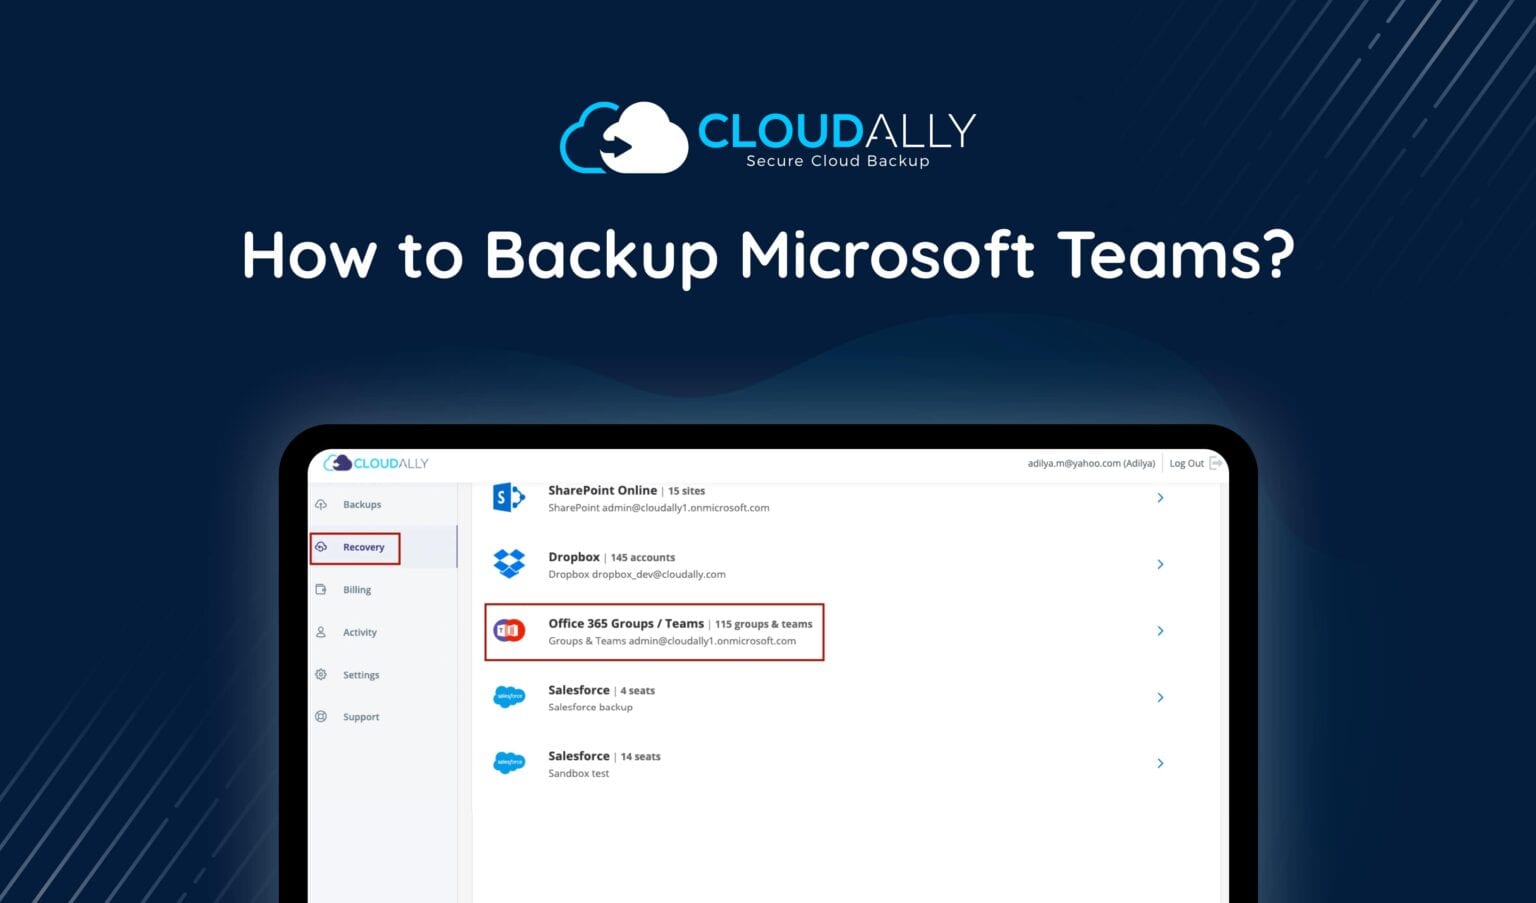Expand the Sandbox test Salesforce chevron
The width and height of the screenshot is (1536, 903).
click(x=1160, y=763)
